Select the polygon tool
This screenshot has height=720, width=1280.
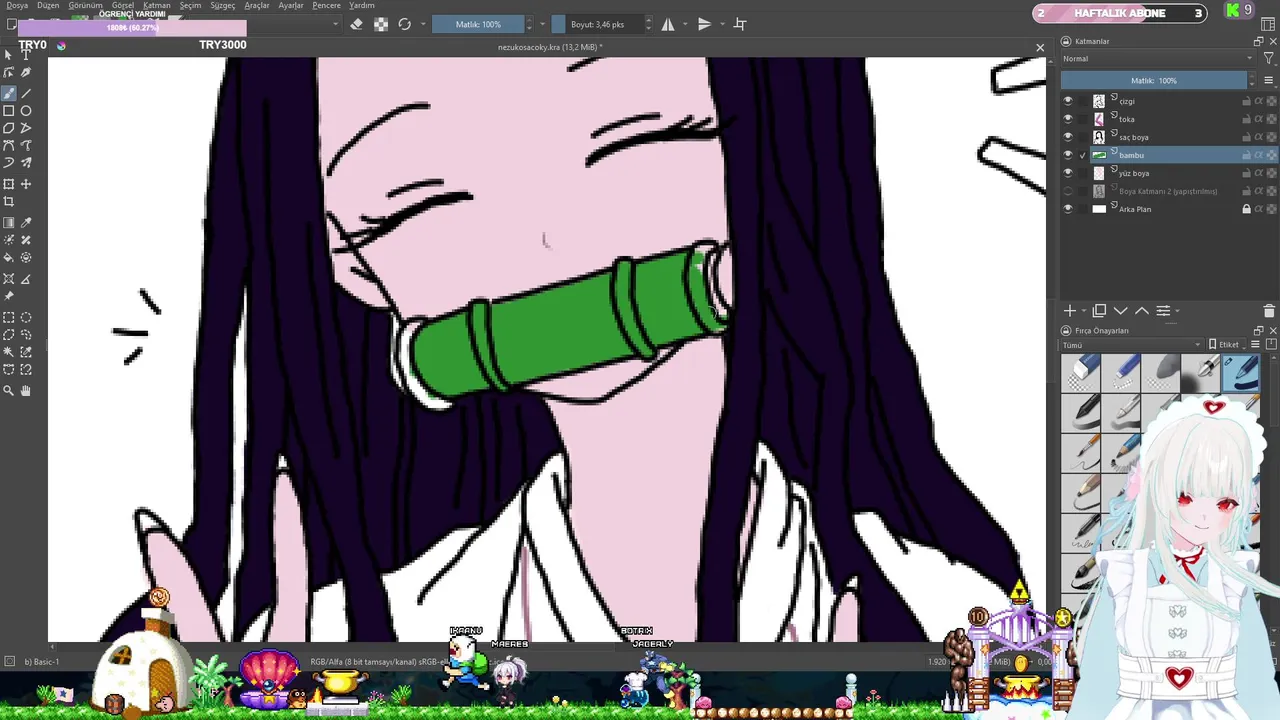pyautogui.click(x=9, y=128)
